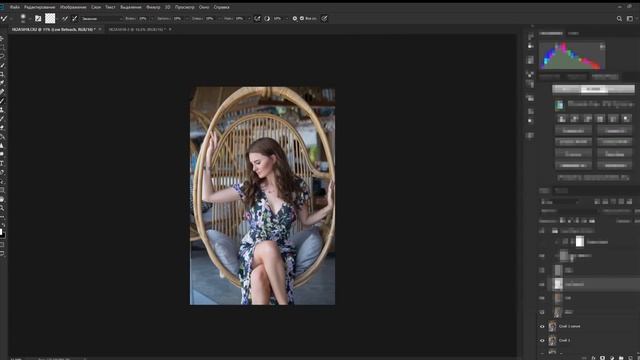Open the brush preset picker
640x360 pixels.
[x=23, y=18]
